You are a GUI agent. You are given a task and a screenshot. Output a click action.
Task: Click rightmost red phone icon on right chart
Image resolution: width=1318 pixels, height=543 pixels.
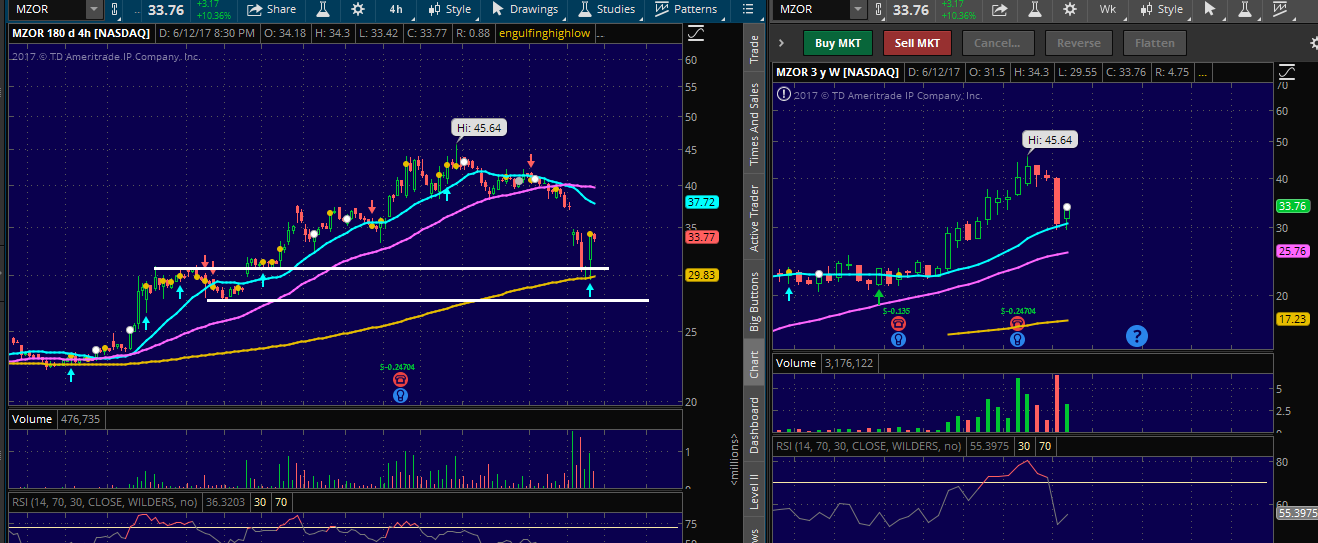tap(1016, 323)
